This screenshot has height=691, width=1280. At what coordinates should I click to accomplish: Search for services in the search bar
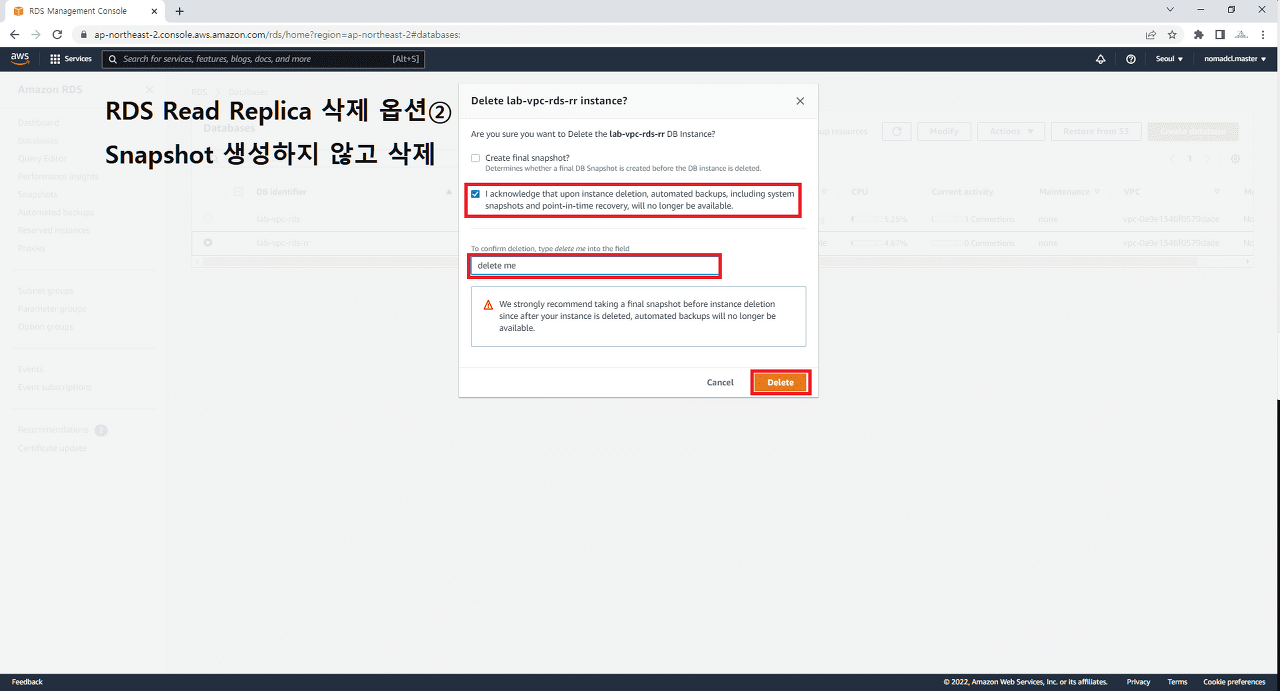coord(263,59)
